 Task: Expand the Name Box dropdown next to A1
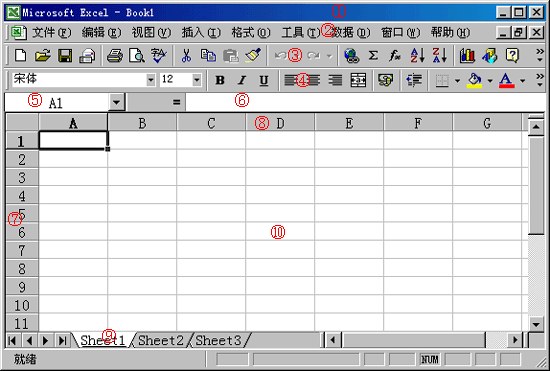click(x=116, y=102)
